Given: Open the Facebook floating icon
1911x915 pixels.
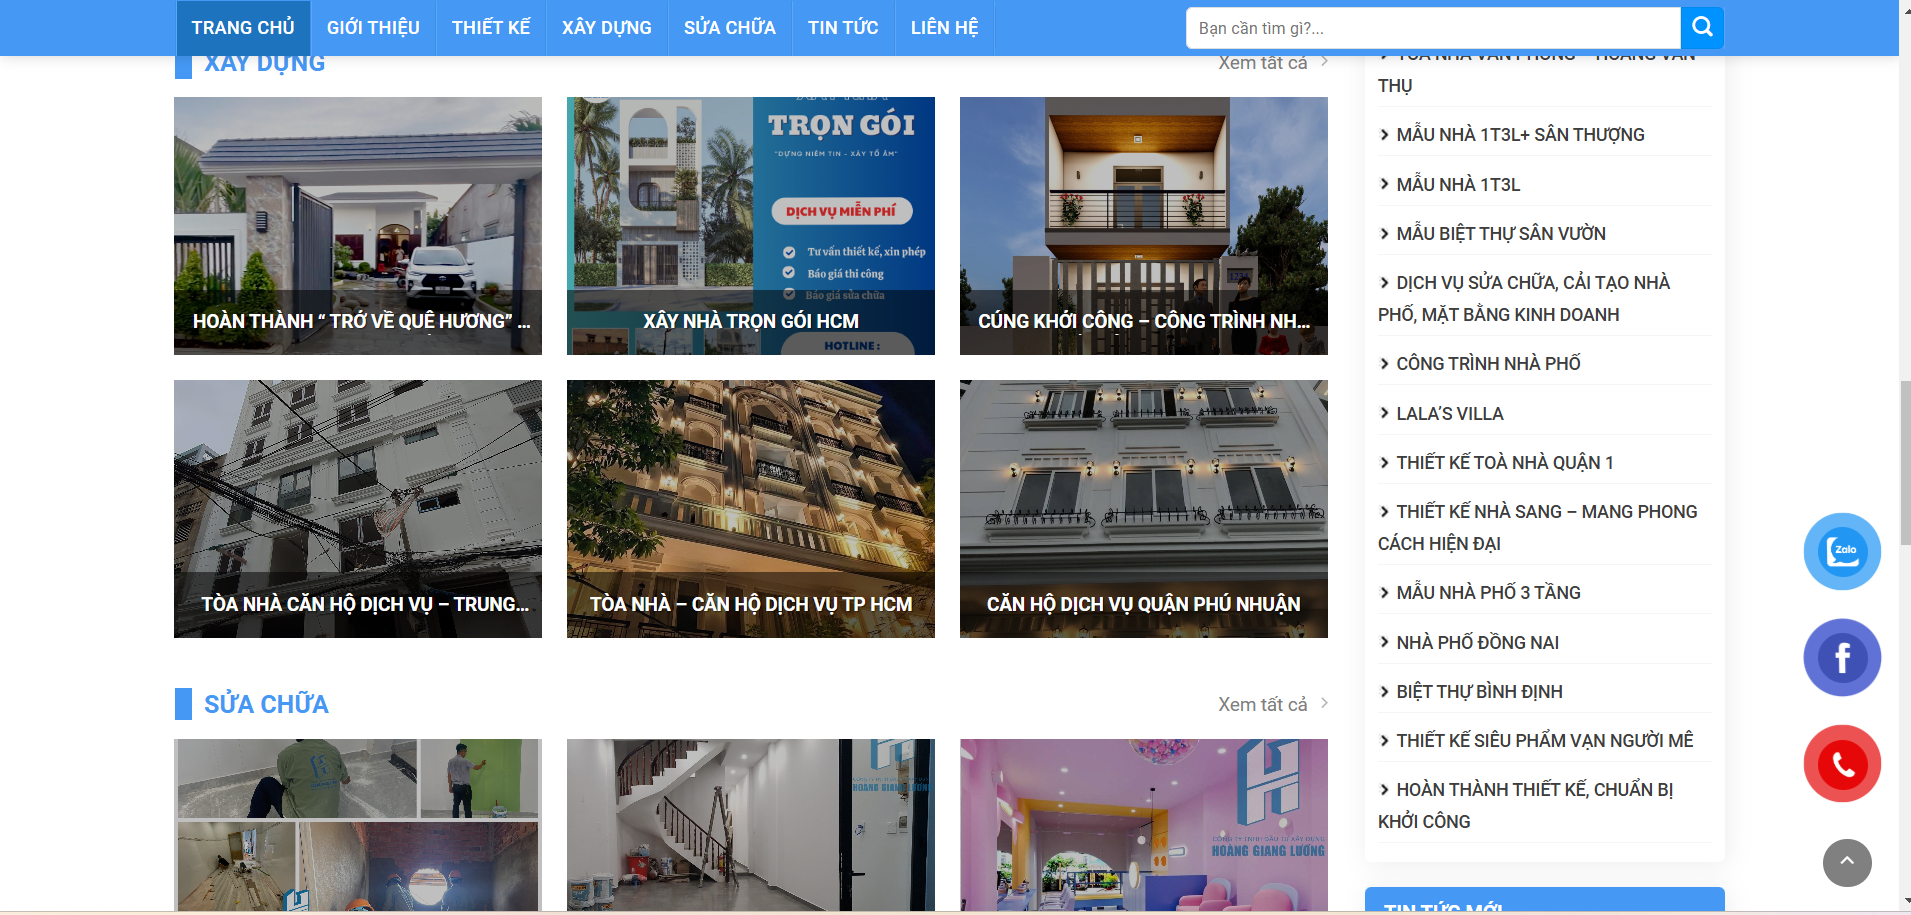Looking at the screenshot, I should [1842, 657].
